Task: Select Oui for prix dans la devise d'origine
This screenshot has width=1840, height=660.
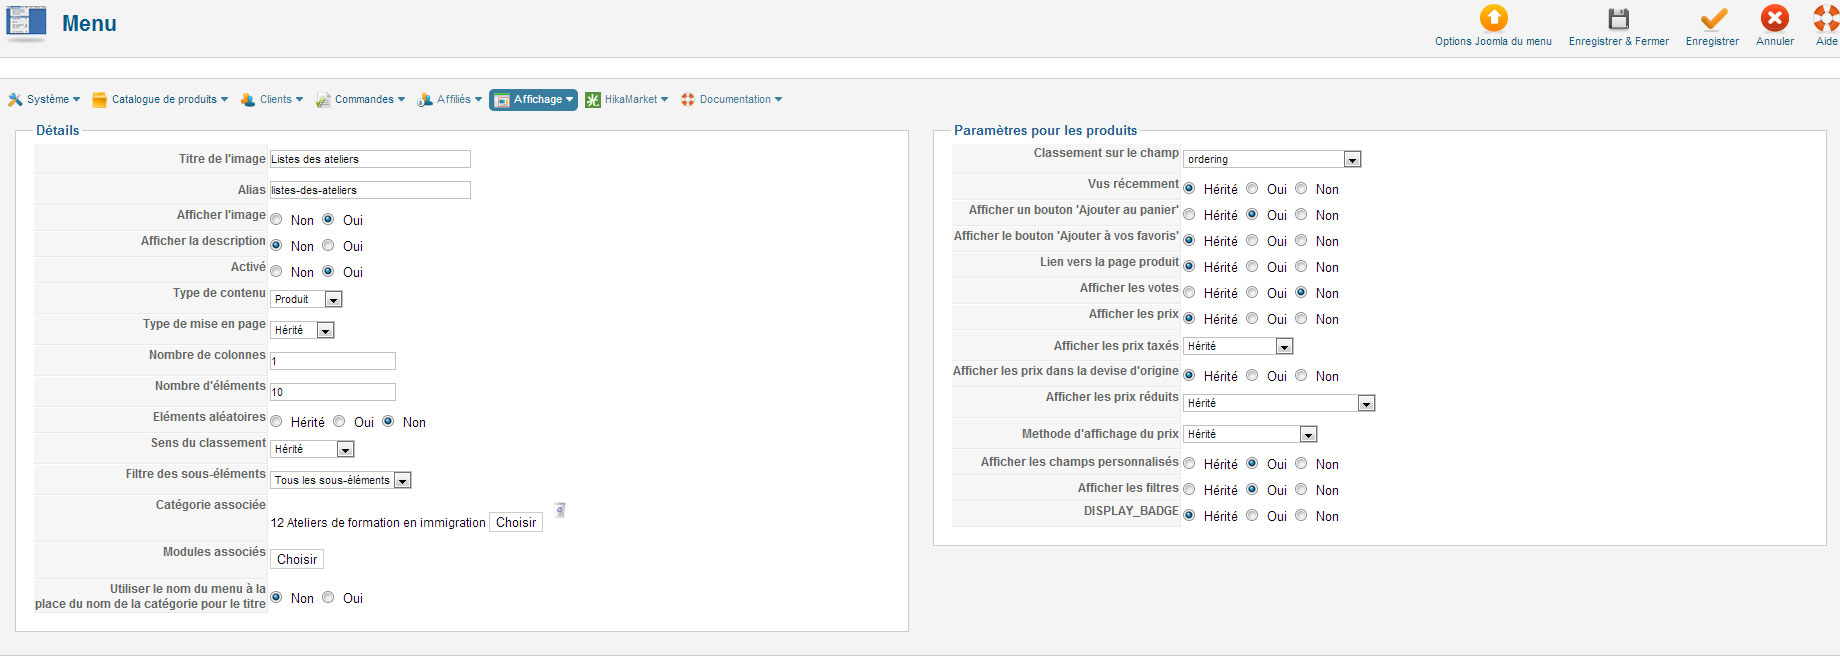Action: (x=1252, y=375)
